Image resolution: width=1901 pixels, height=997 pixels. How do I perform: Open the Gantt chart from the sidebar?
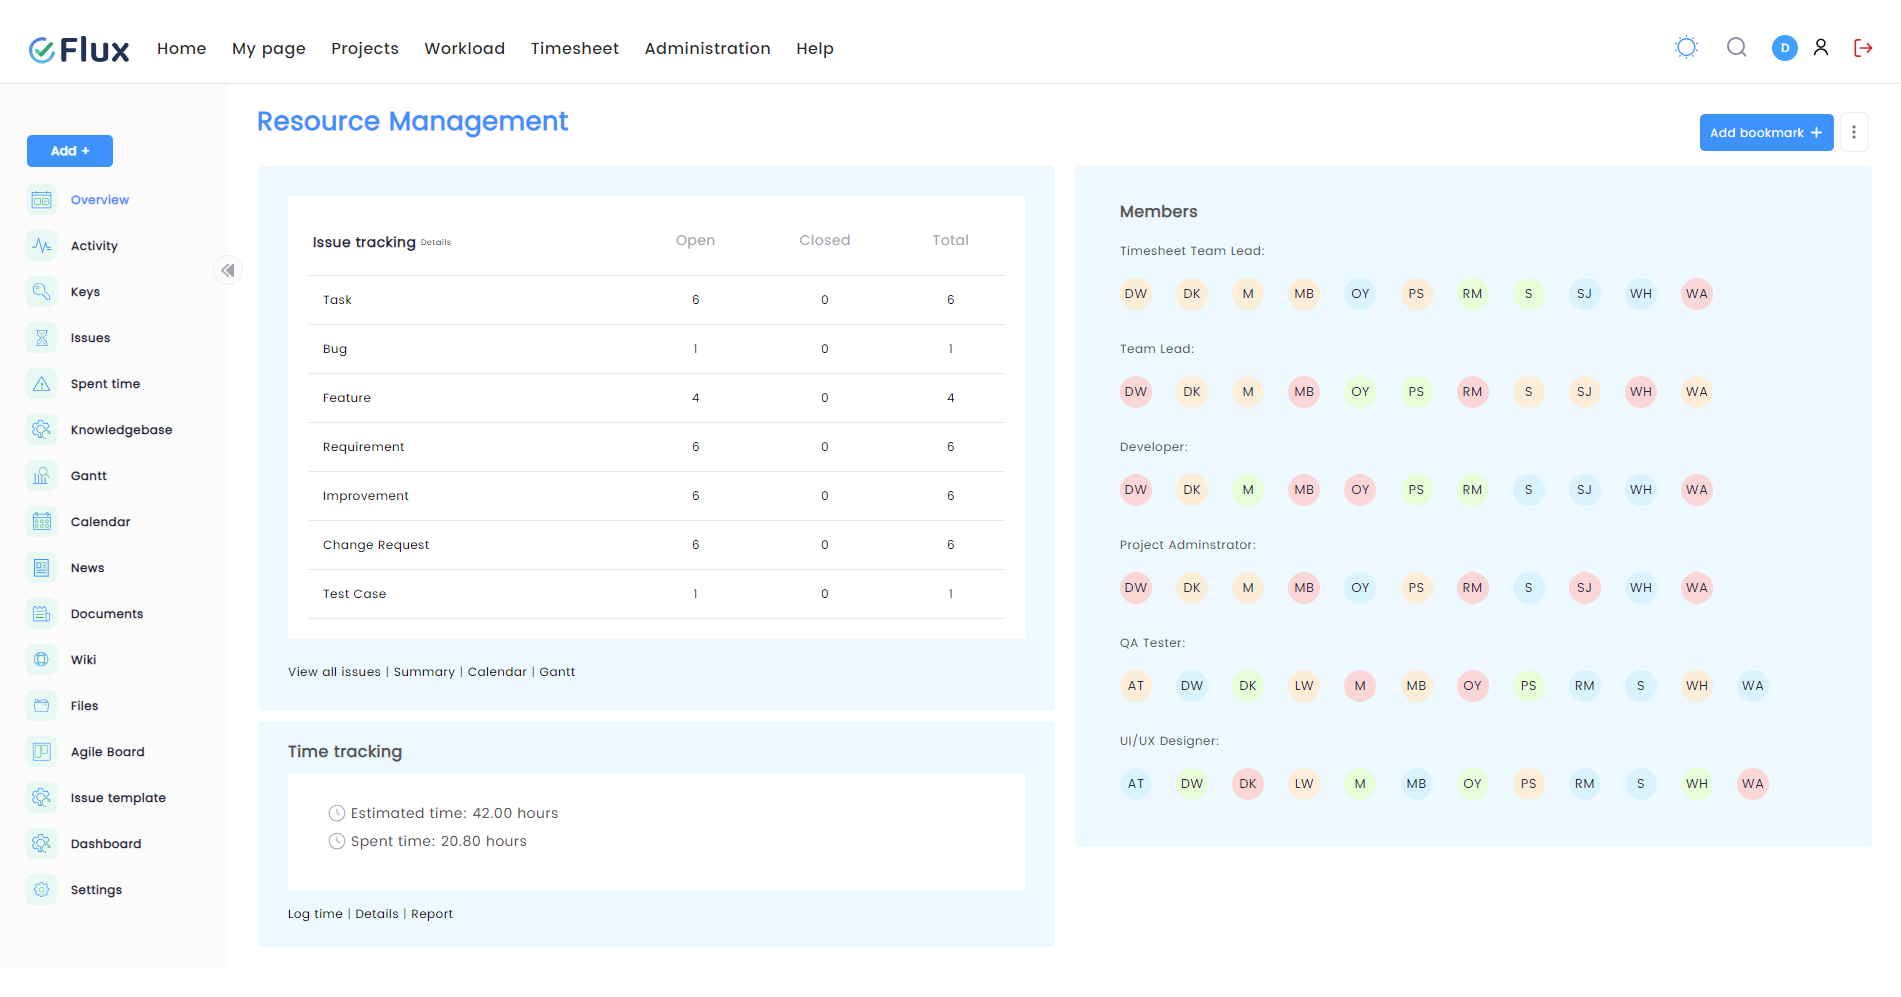[x=41, y=475]
